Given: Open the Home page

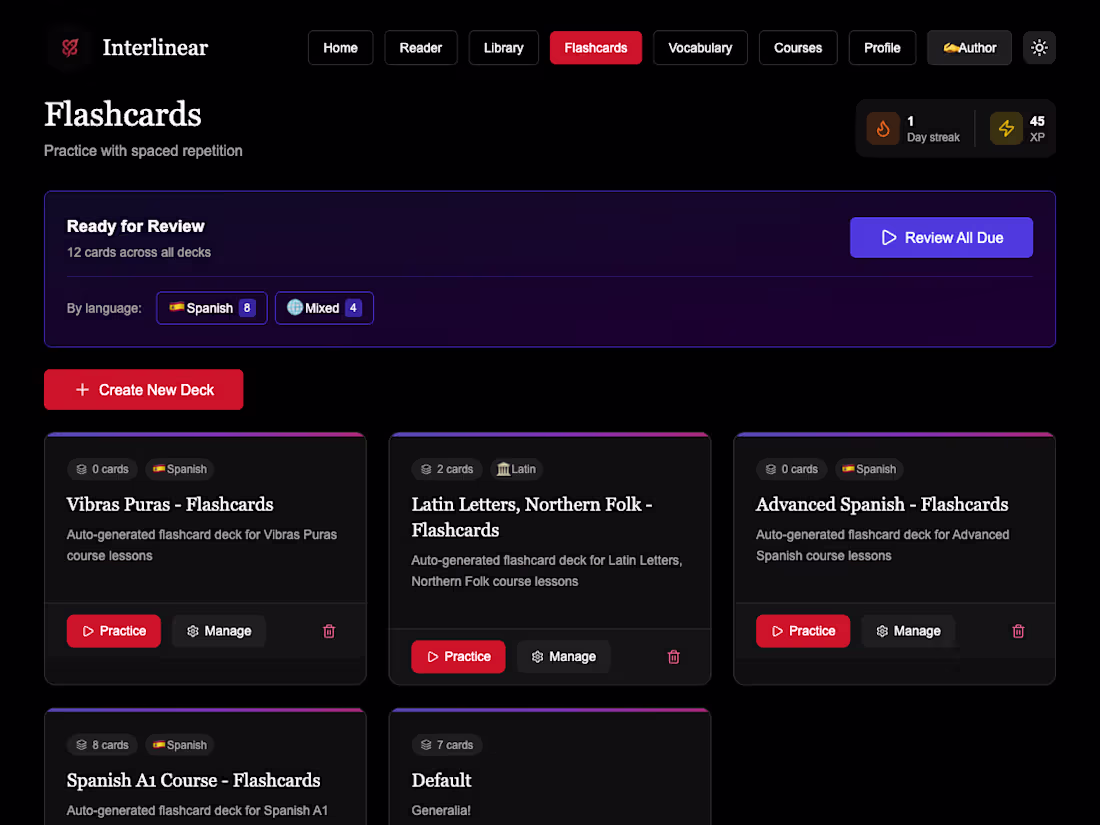Looking at the screenshot, I should click(340, 48).
